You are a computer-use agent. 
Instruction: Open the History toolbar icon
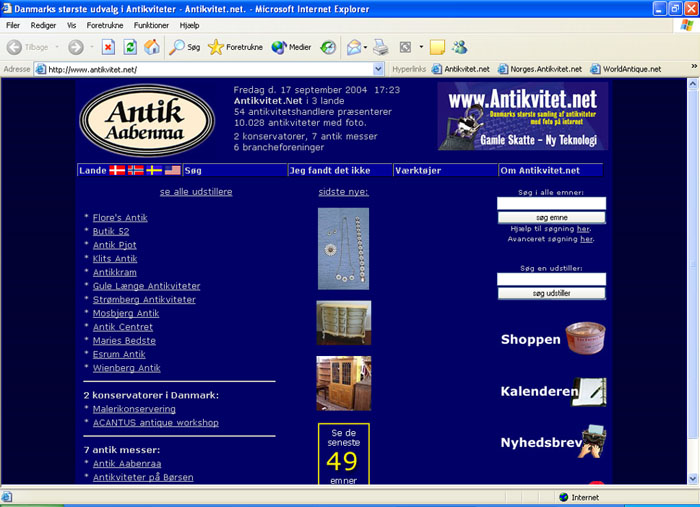pos(328,47)
